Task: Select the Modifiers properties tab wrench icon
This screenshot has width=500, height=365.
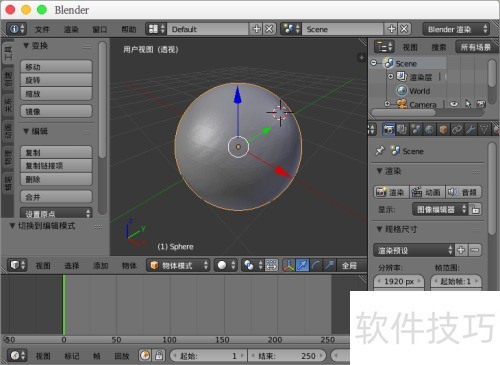Action: [470, 129]
